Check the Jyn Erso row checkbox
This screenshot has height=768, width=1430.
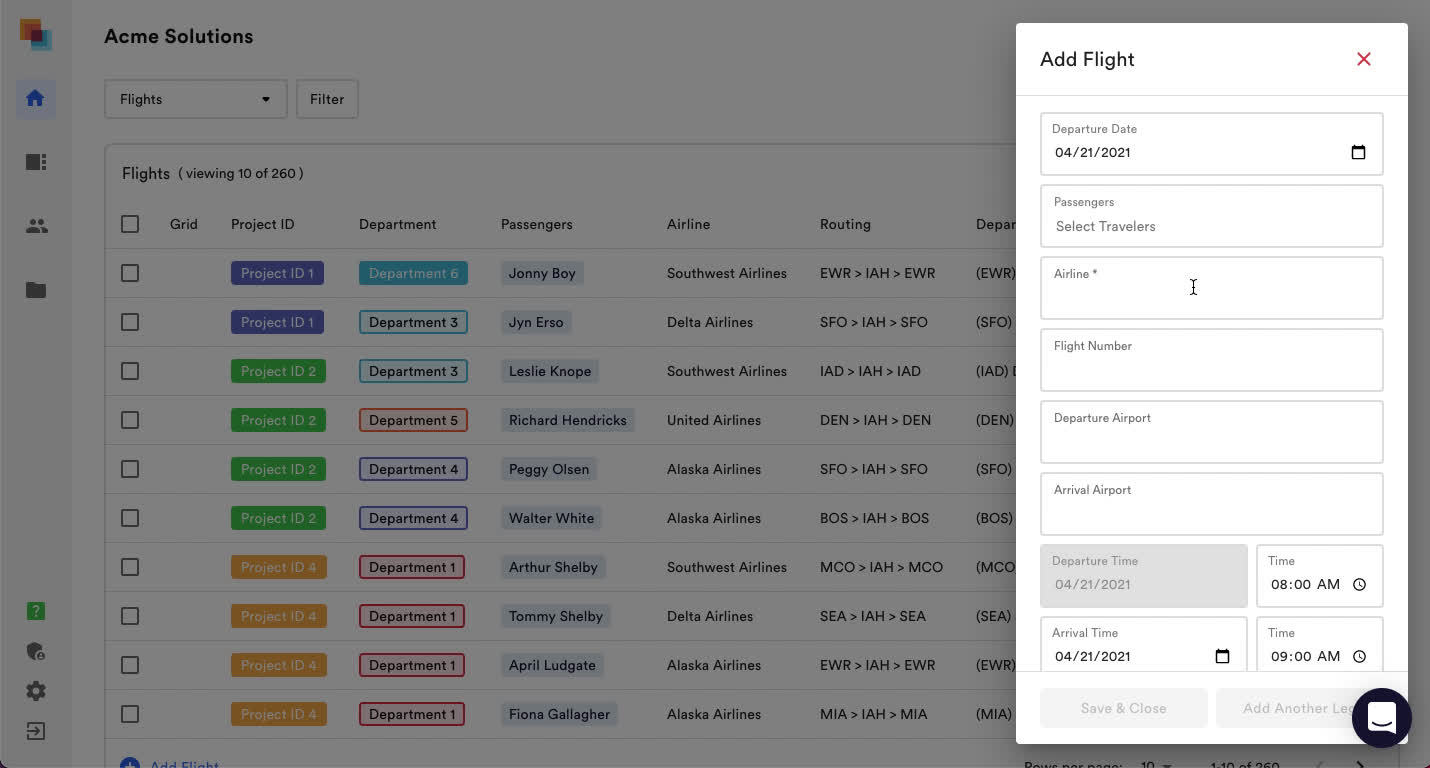(130, 322)
